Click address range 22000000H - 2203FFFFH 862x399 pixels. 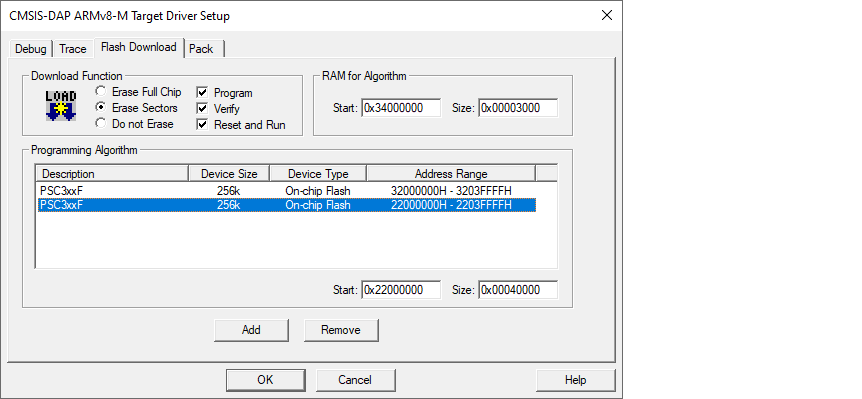[x=451, y=205]
